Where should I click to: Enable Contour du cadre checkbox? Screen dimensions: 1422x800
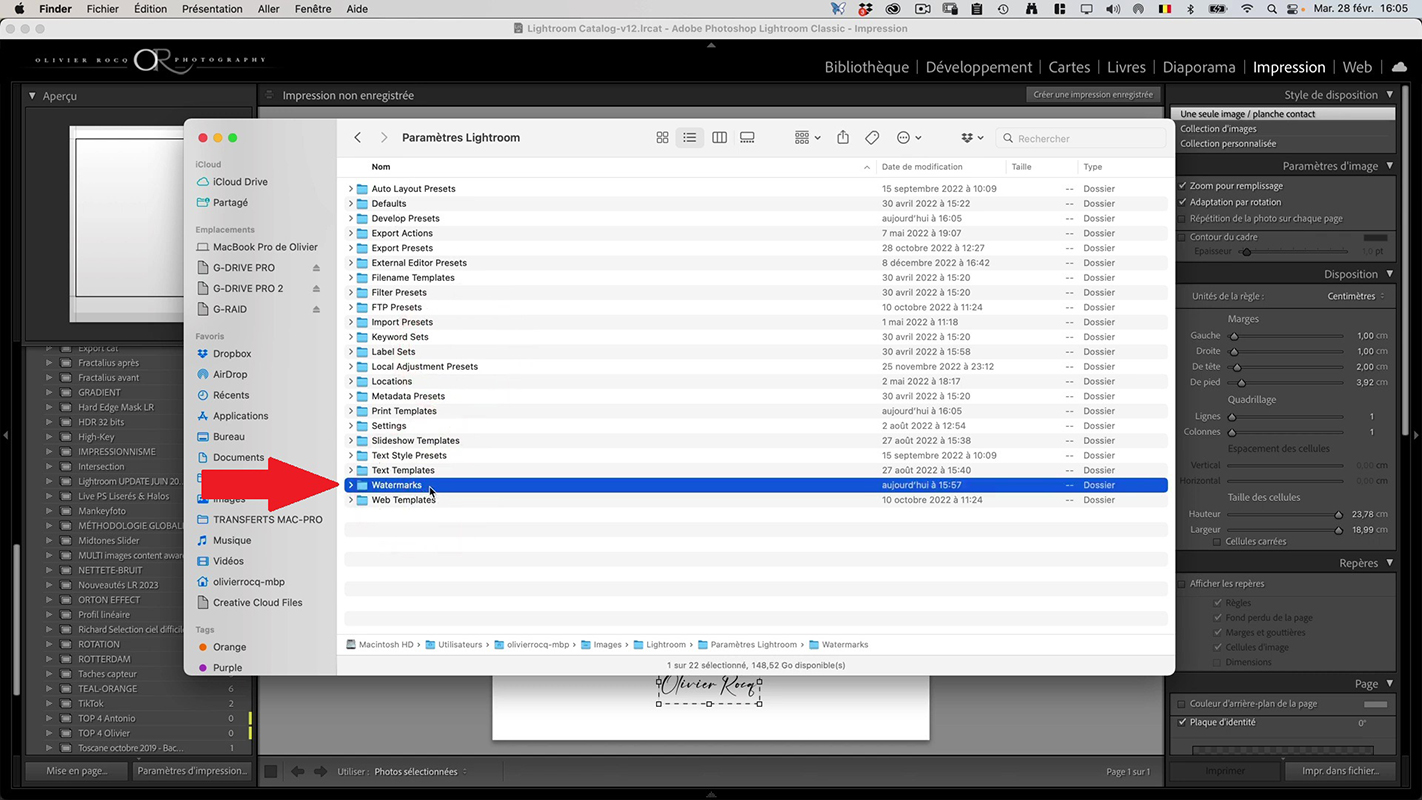pos(1183,237)
